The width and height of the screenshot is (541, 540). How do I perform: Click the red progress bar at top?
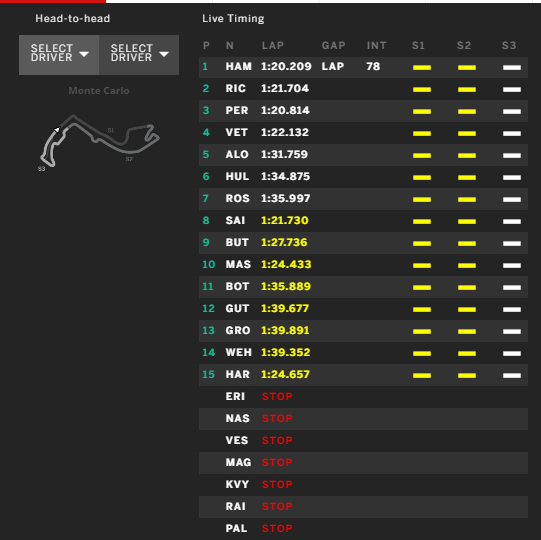coord(53,1)
